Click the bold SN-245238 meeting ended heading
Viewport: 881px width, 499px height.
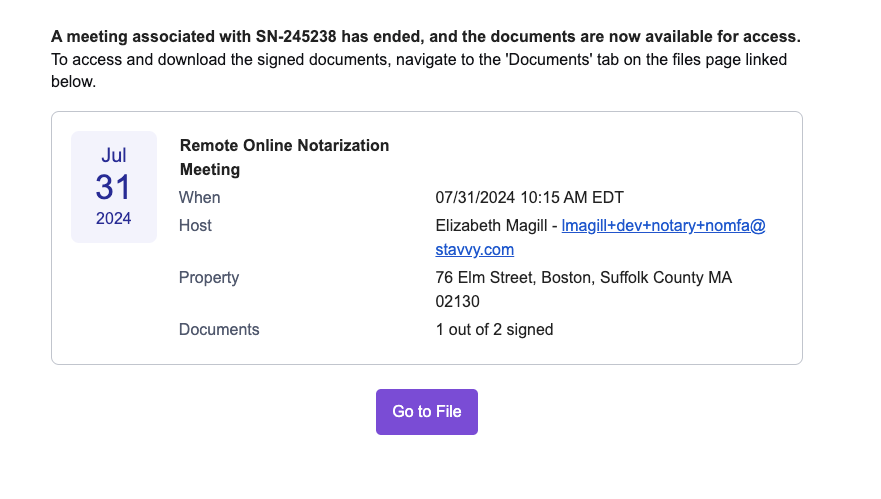pyautogui.click(x=425, y=37)
